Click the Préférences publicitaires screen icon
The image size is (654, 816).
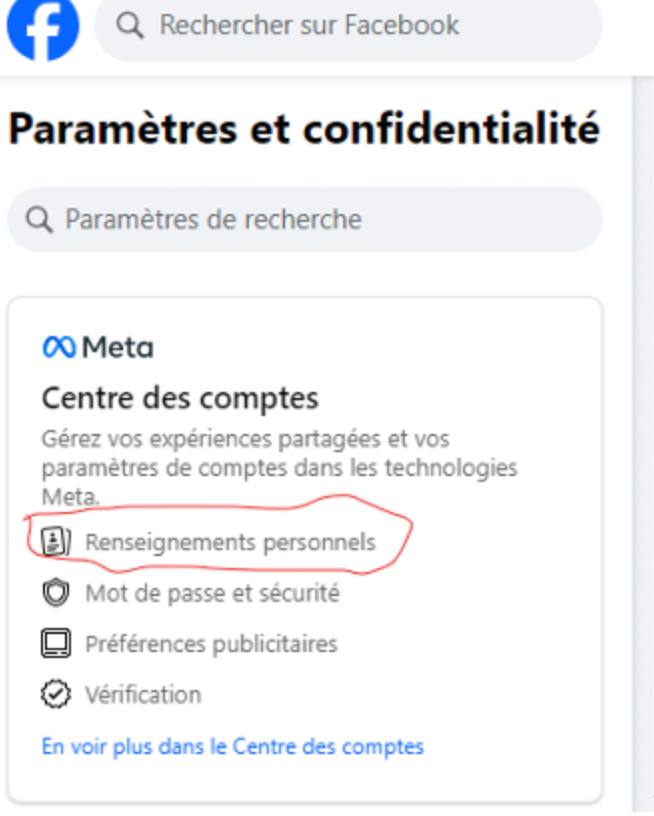click(56, 644)
